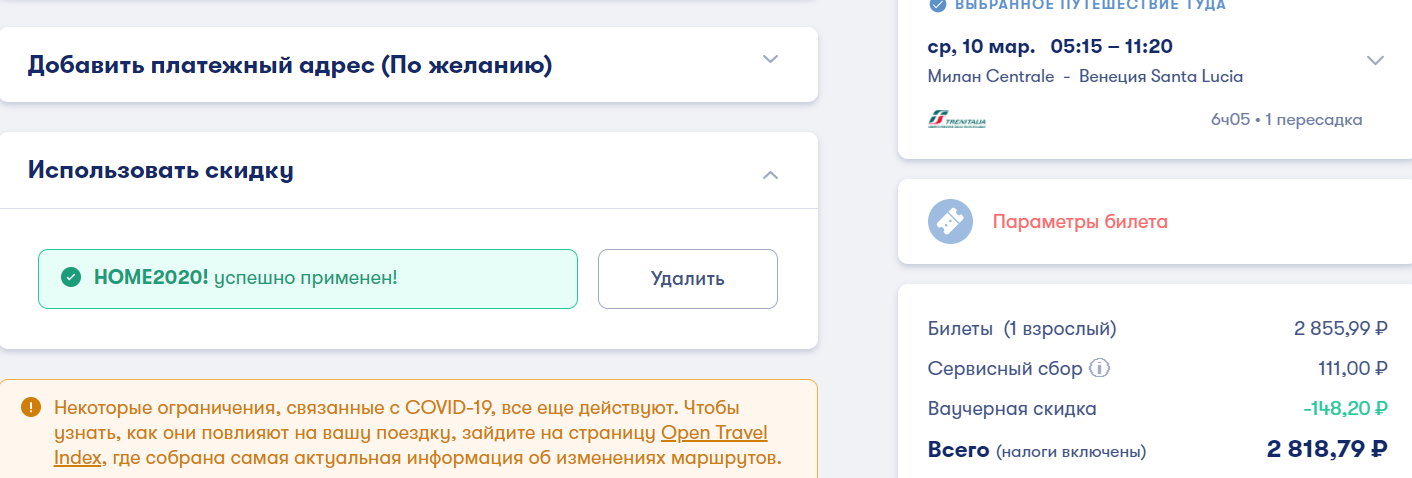Screen dimensions: 1412x478
Task: Remove voucher with the Удалить button
Action: [x=688, y=278]
